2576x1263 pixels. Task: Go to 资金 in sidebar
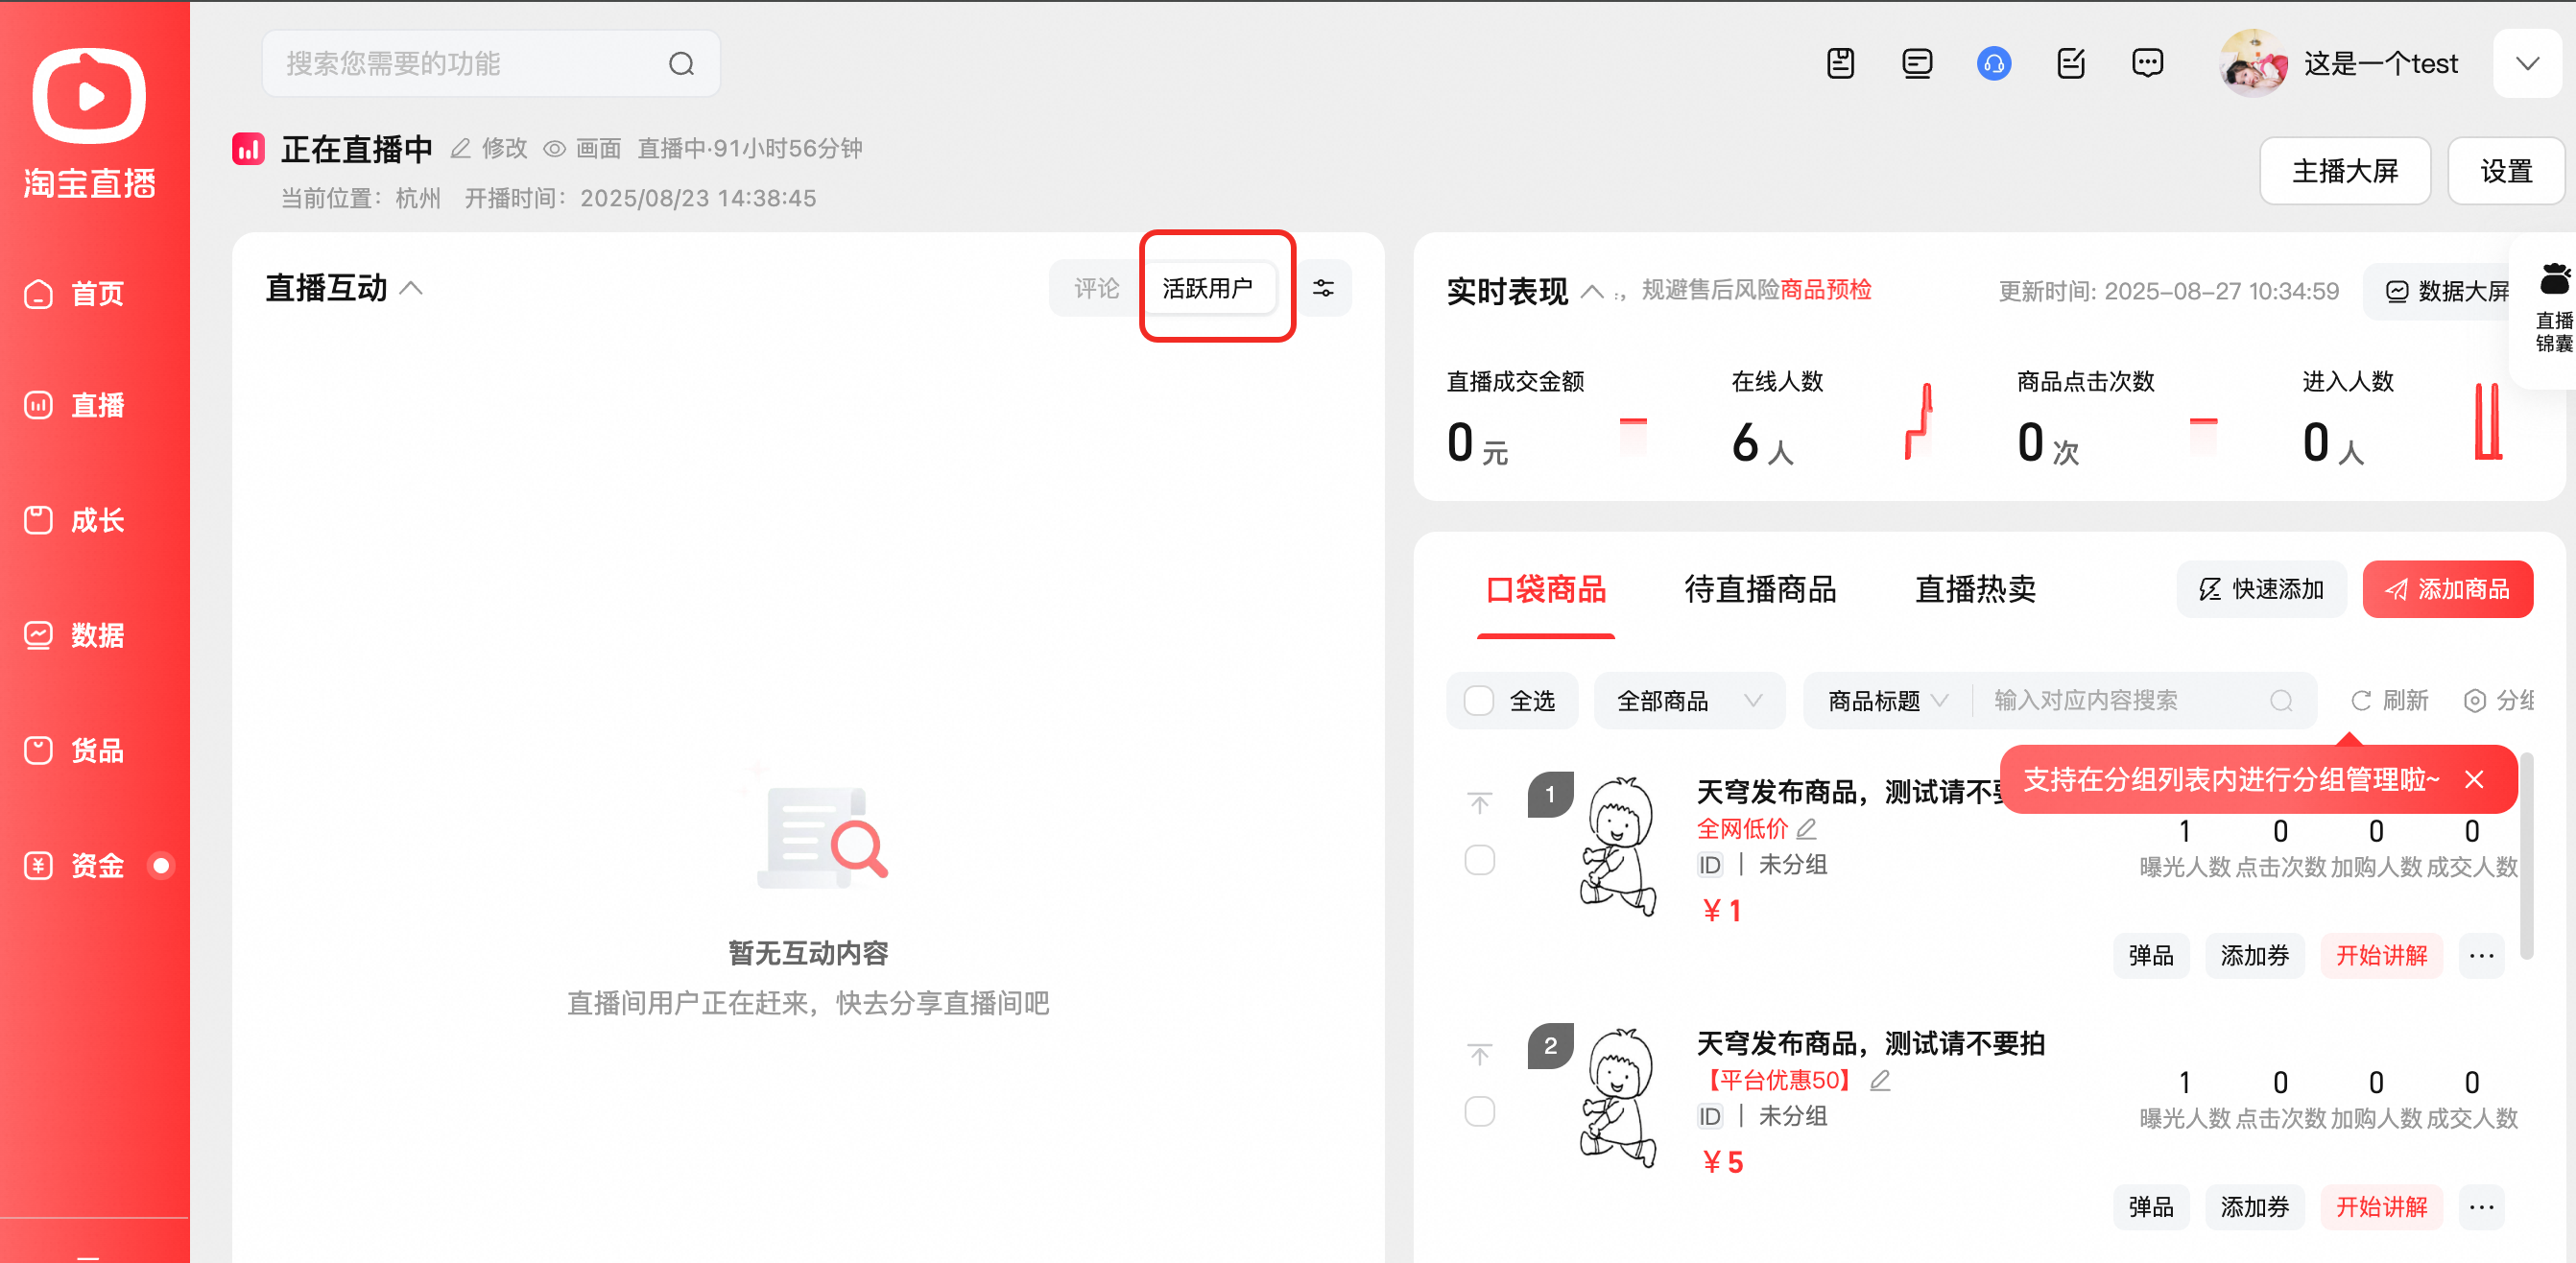(75, 865)
